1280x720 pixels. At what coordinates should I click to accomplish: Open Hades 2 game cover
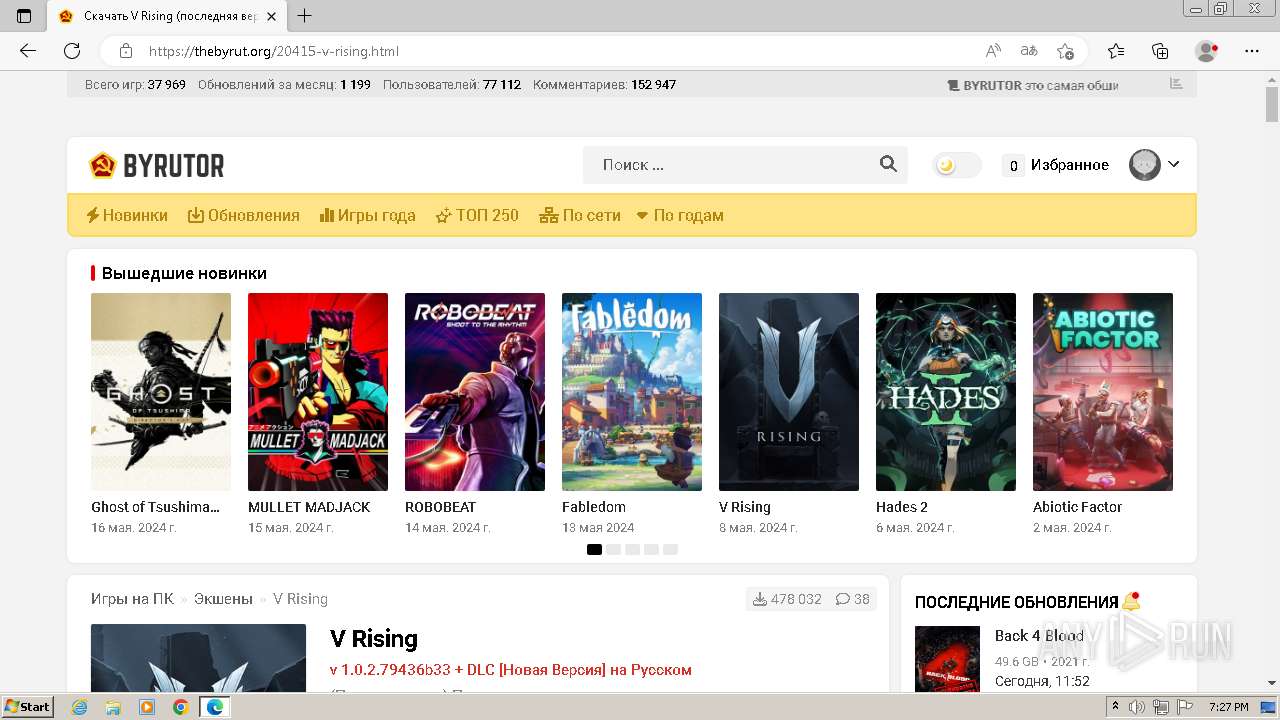click(x=946, y=392)
